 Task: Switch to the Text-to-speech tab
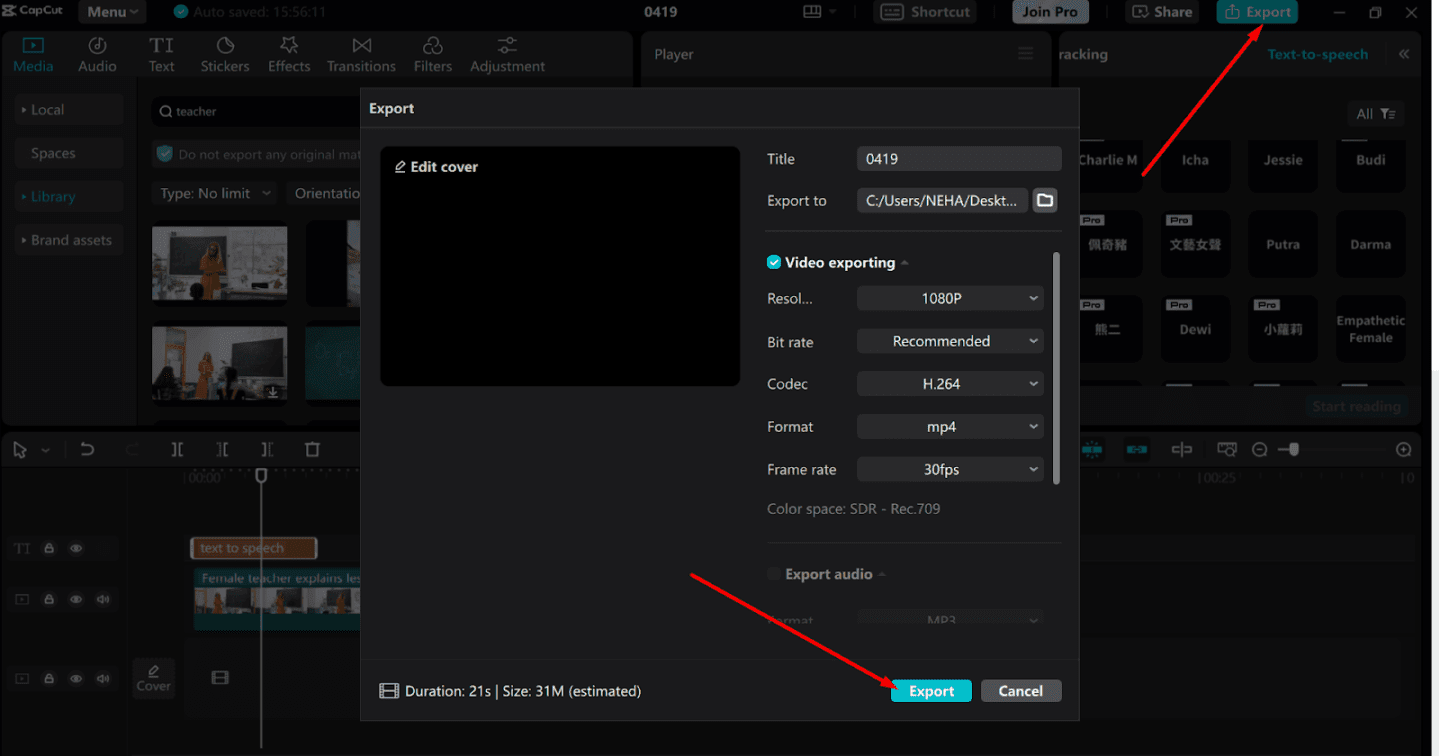1317,54
